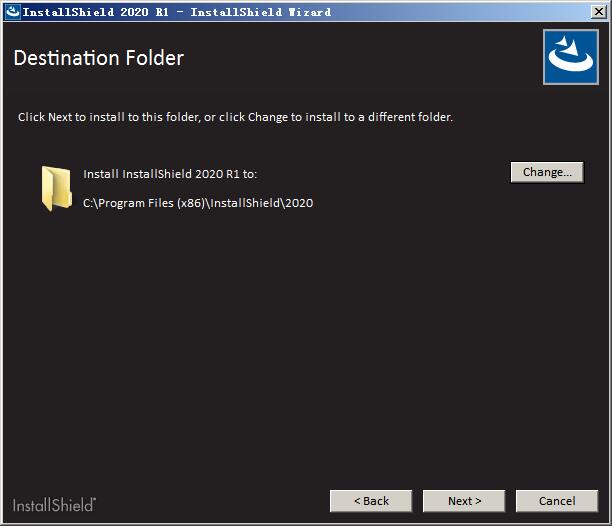
Task: Select the install path C:\Program Files (x86)\InstallShield\2020
Action: click(198, 203)
